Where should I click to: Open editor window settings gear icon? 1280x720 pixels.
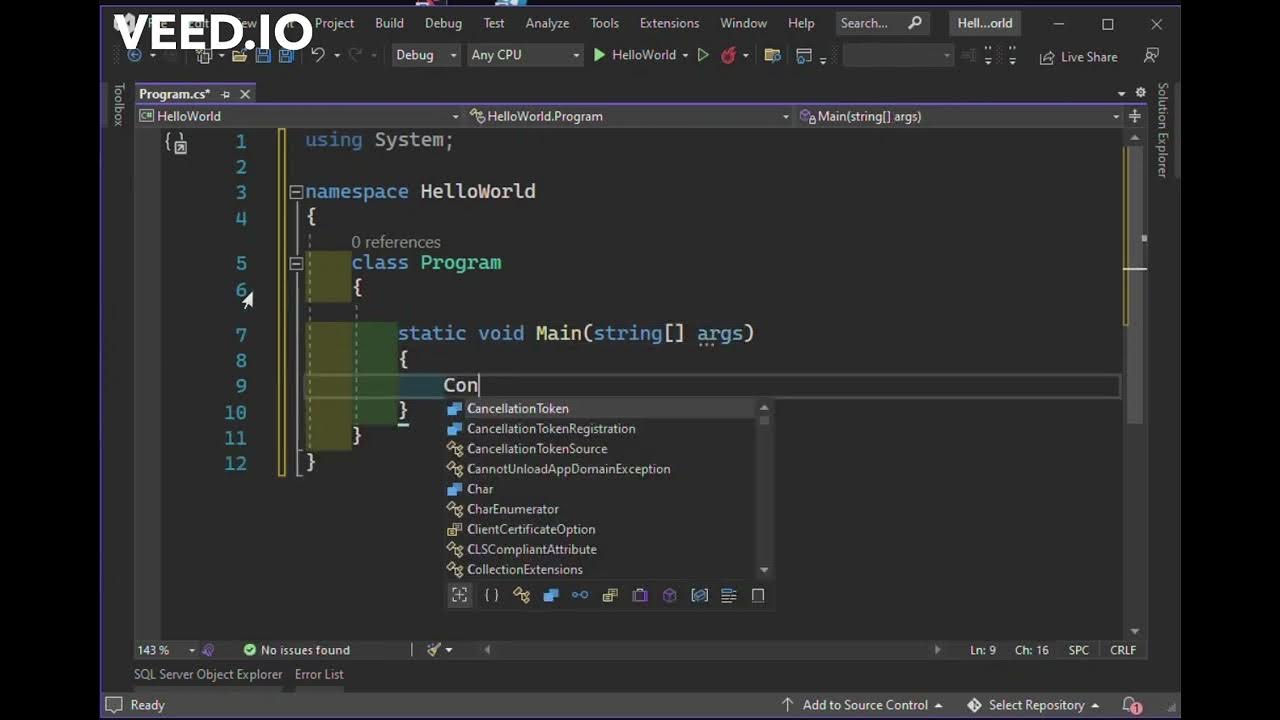pyautogui.click(x=1140, y=93)
